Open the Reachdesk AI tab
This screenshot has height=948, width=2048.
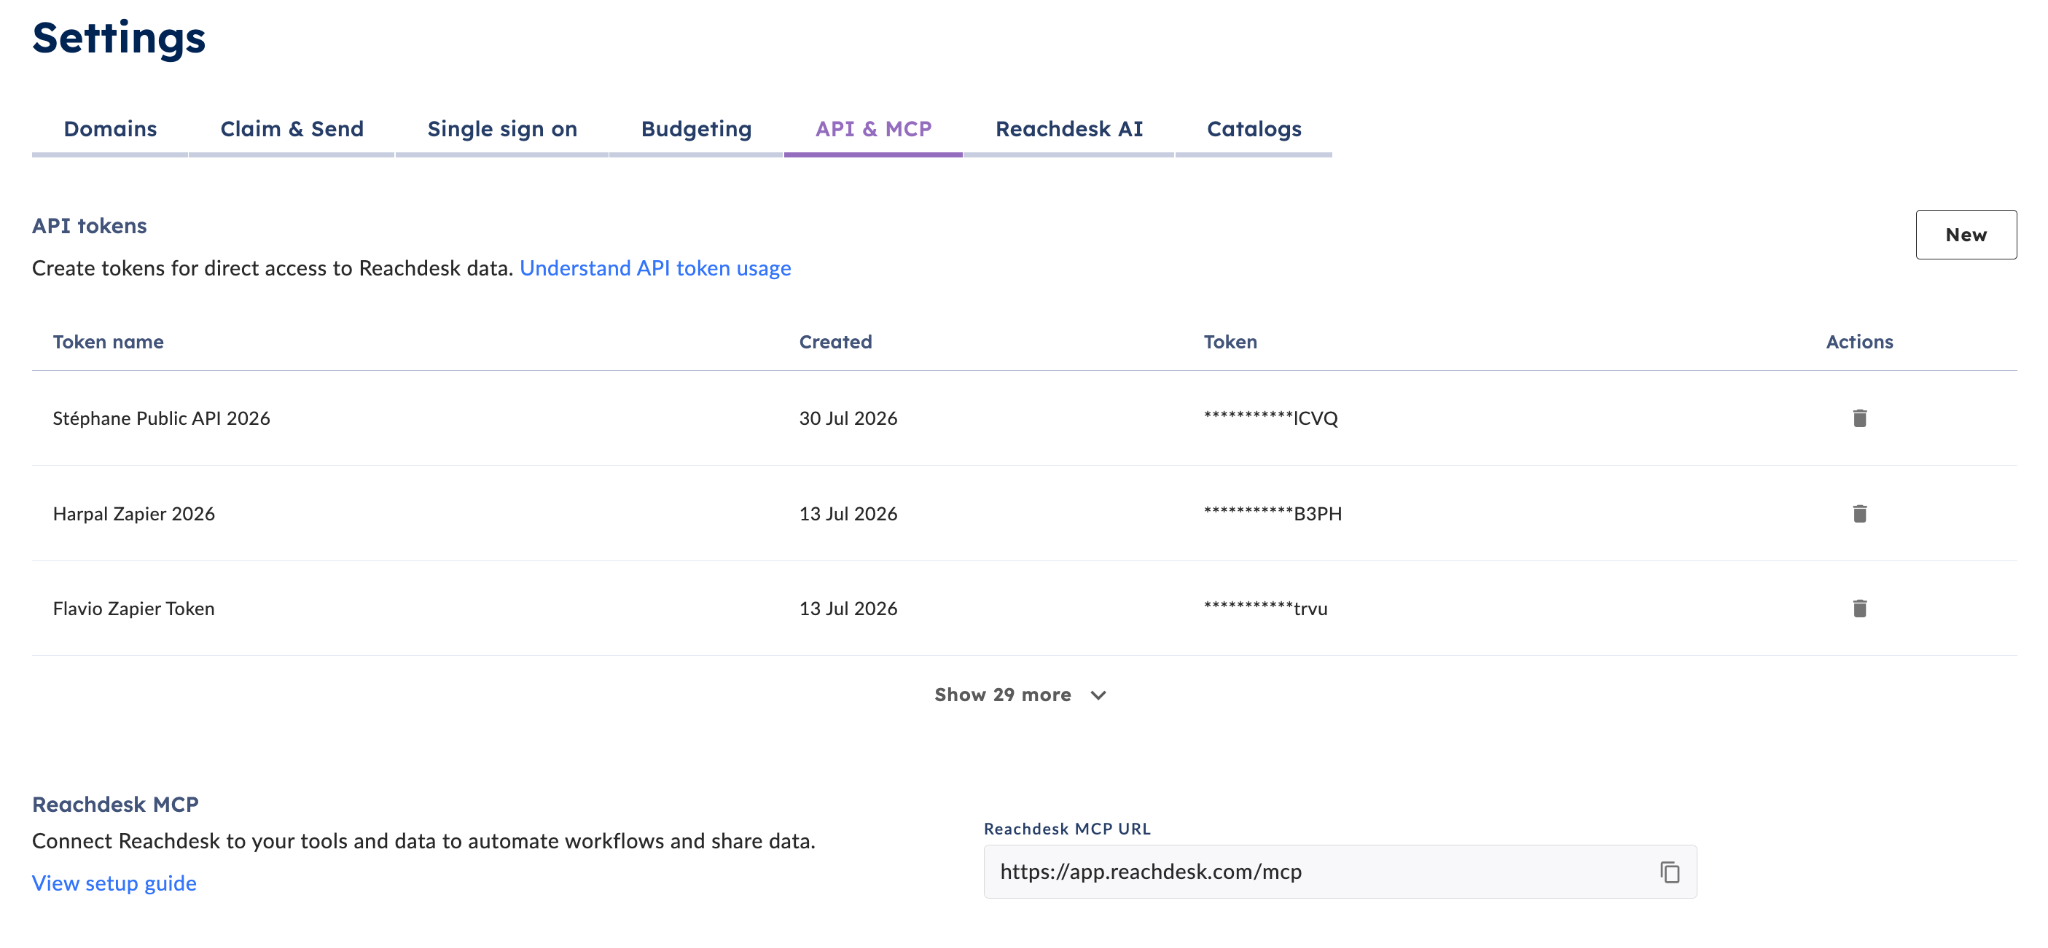click(x=1069, y=129)
